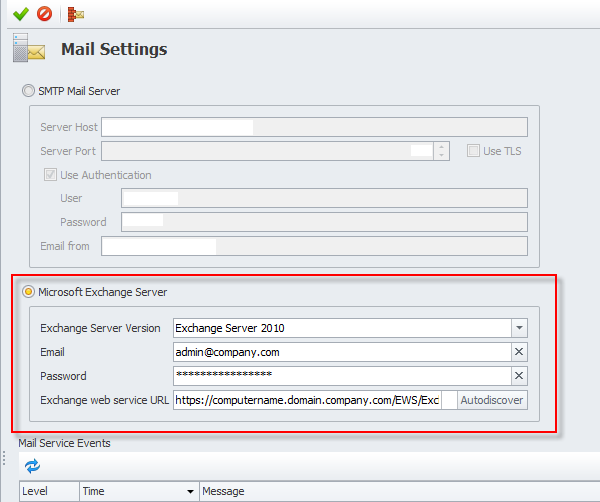Open the Time column sort dropdown arrow
This screenshot has width=600, height=502.
coord(190,492)
